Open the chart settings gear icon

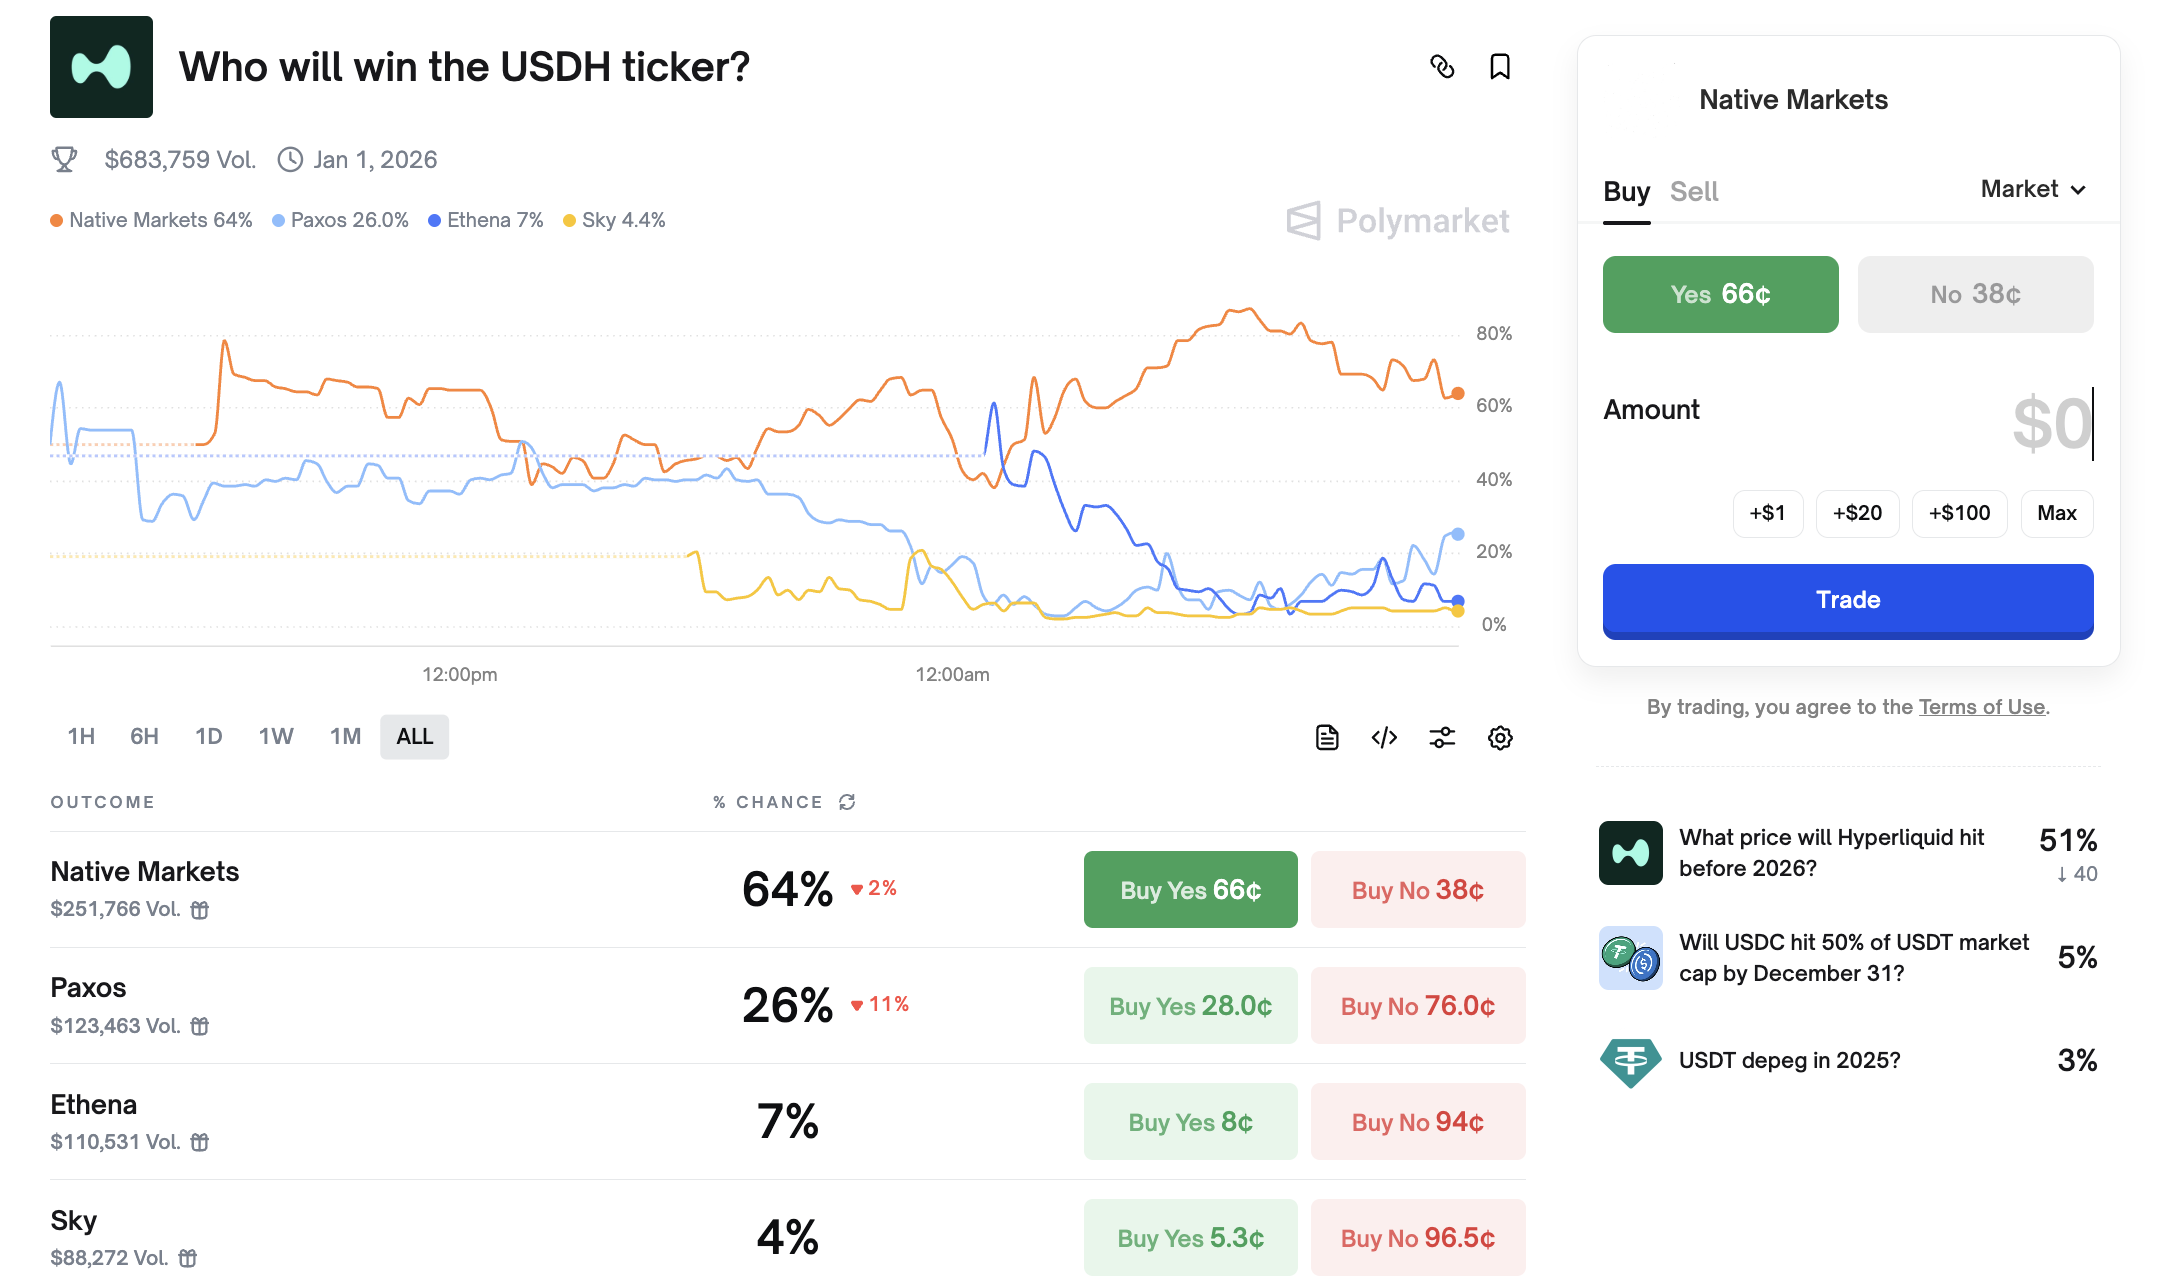[1499, 738]
